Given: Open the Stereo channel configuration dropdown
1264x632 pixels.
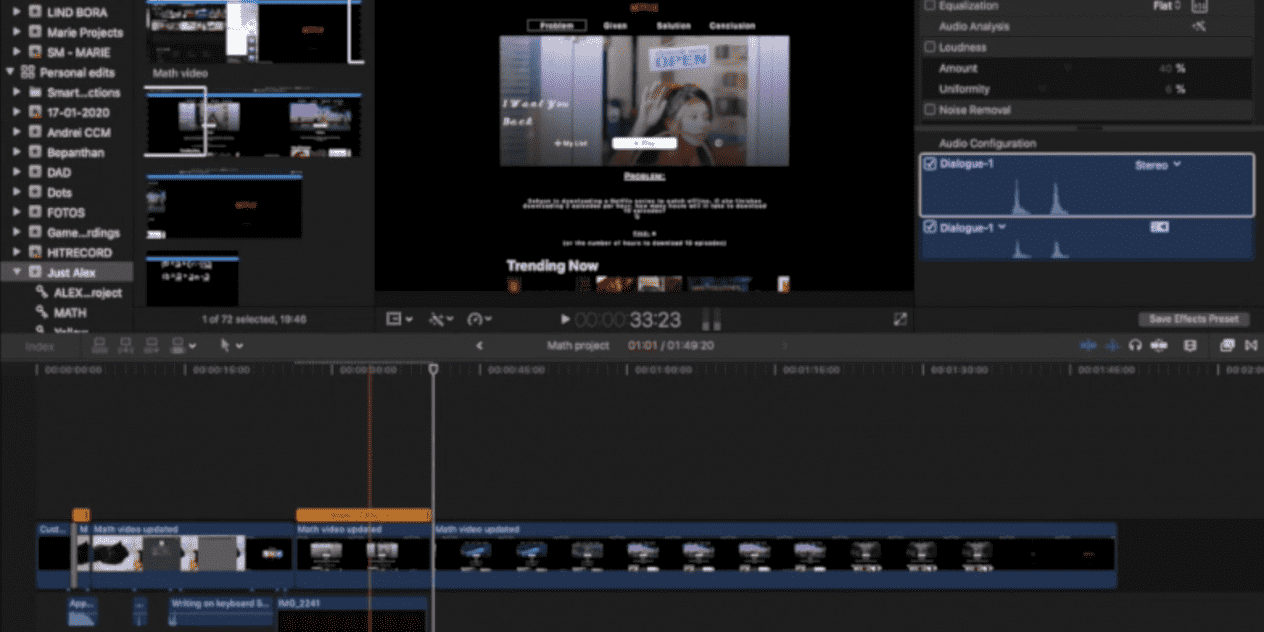Looking at the screenshot, I should pyautogui.click(x=1158, y=165).
